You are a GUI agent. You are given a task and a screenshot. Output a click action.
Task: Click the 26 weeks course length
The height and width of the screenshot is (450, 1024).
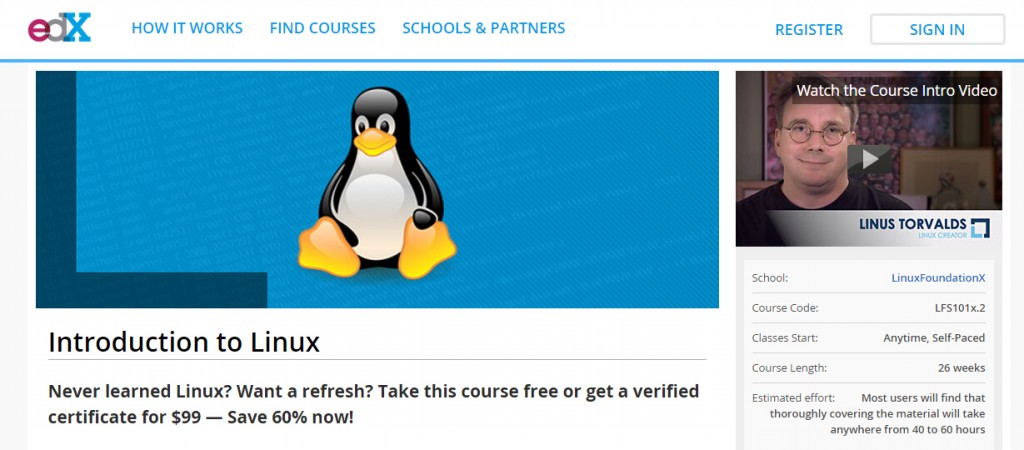coord(961,368)
